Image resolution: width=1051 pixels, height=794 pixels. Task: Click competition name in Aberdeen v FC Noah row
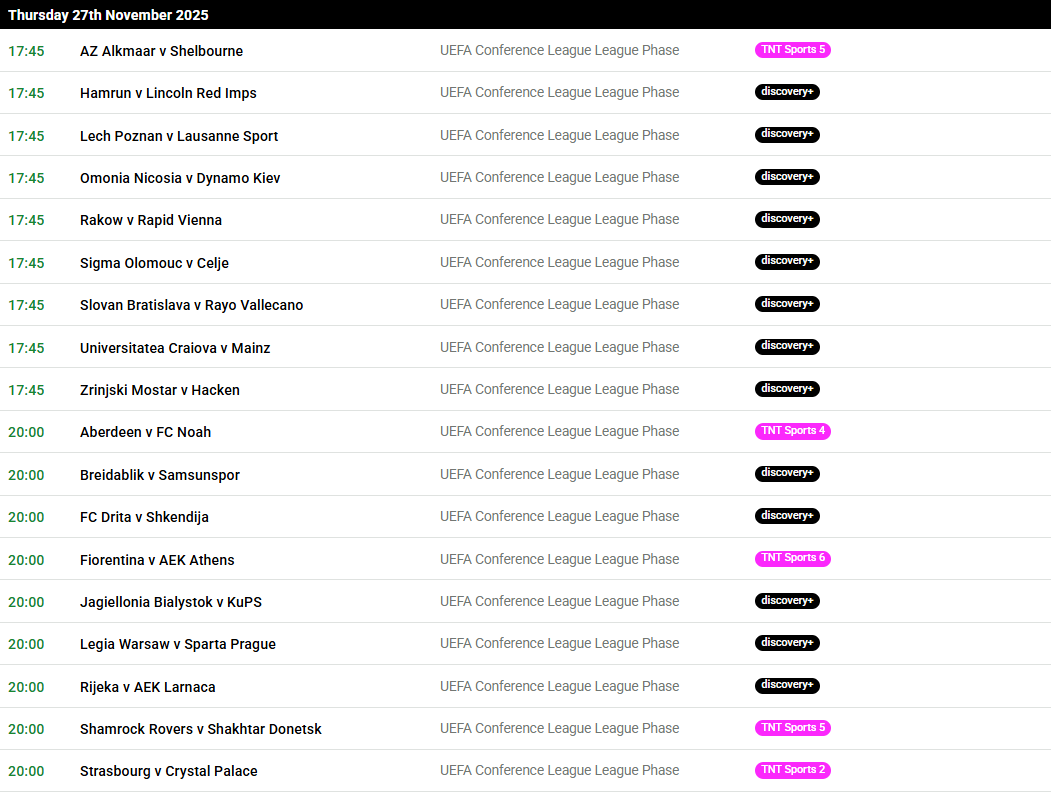[560, 432]
